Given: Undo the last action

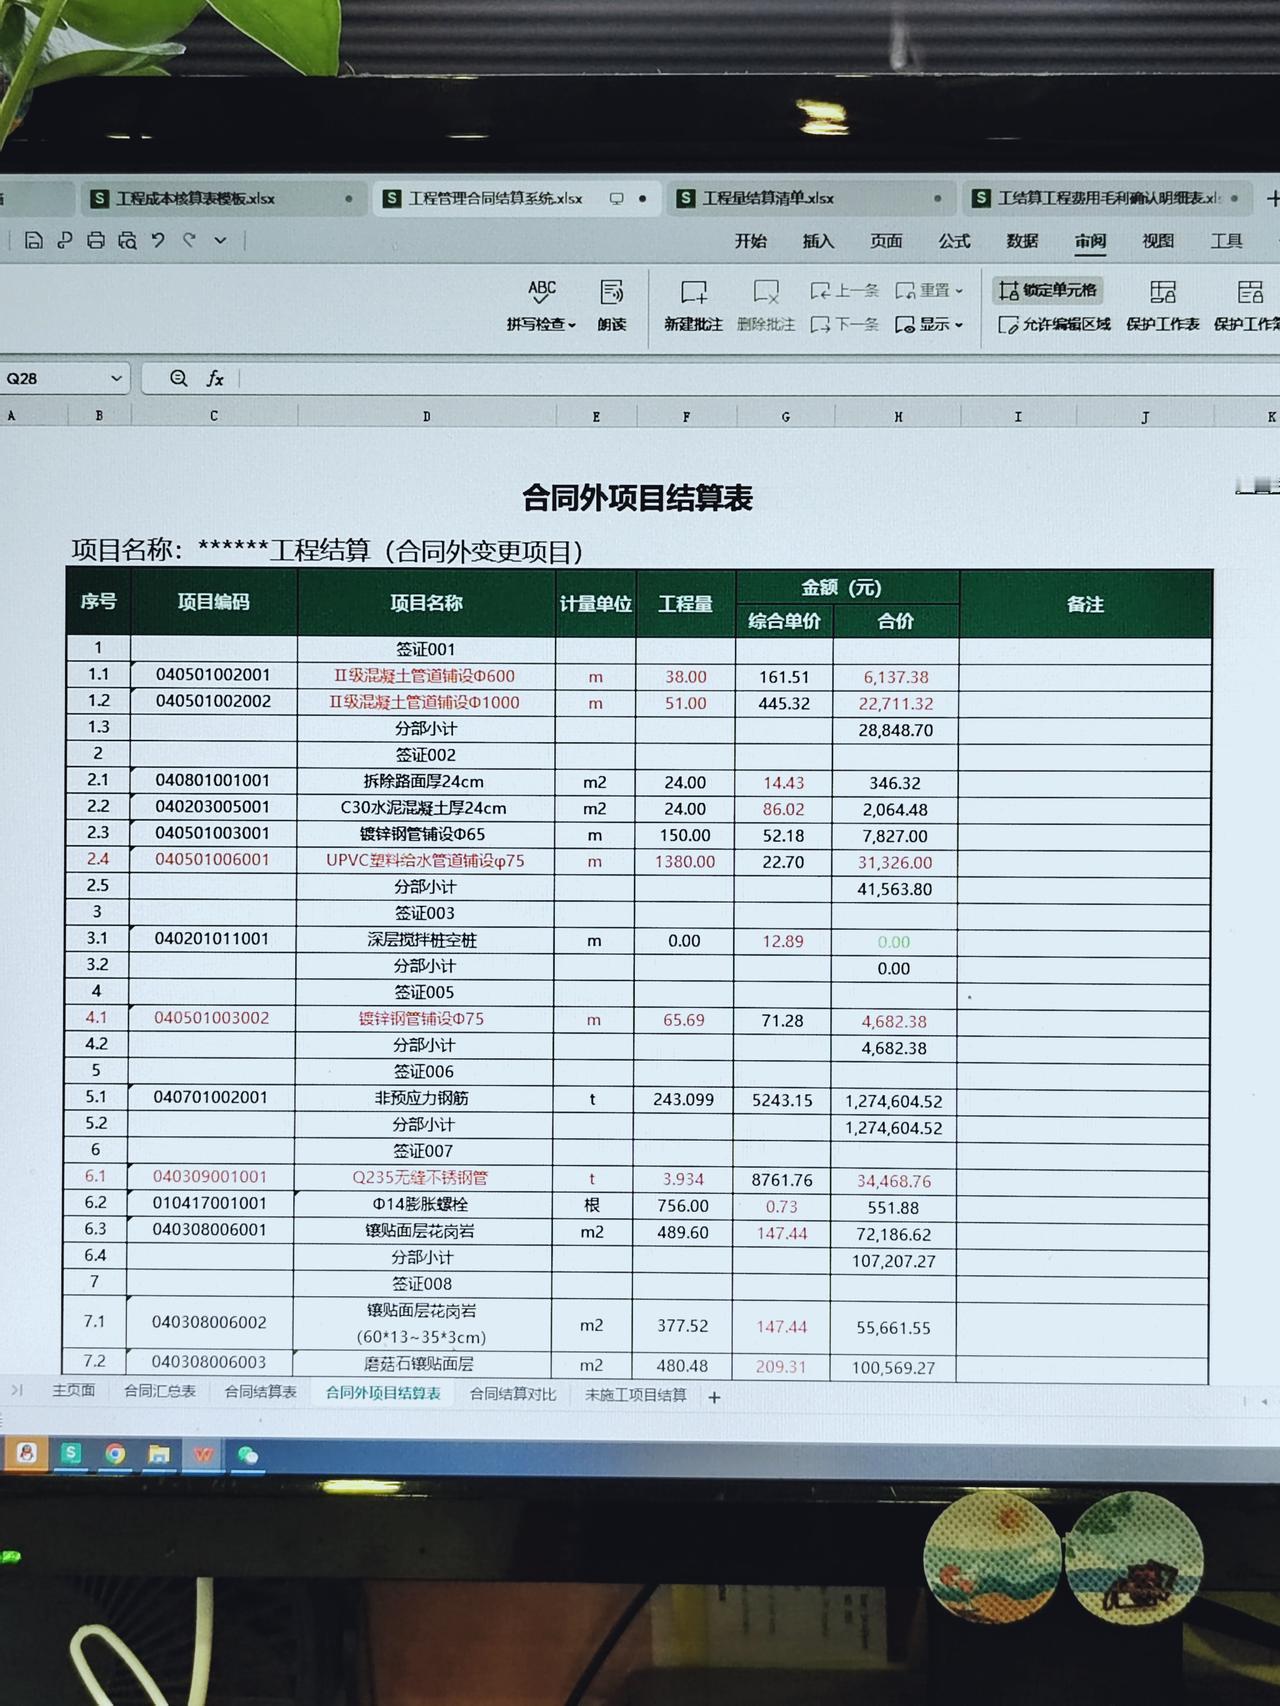Looking at the screenshot, I should tap(158, 240).
